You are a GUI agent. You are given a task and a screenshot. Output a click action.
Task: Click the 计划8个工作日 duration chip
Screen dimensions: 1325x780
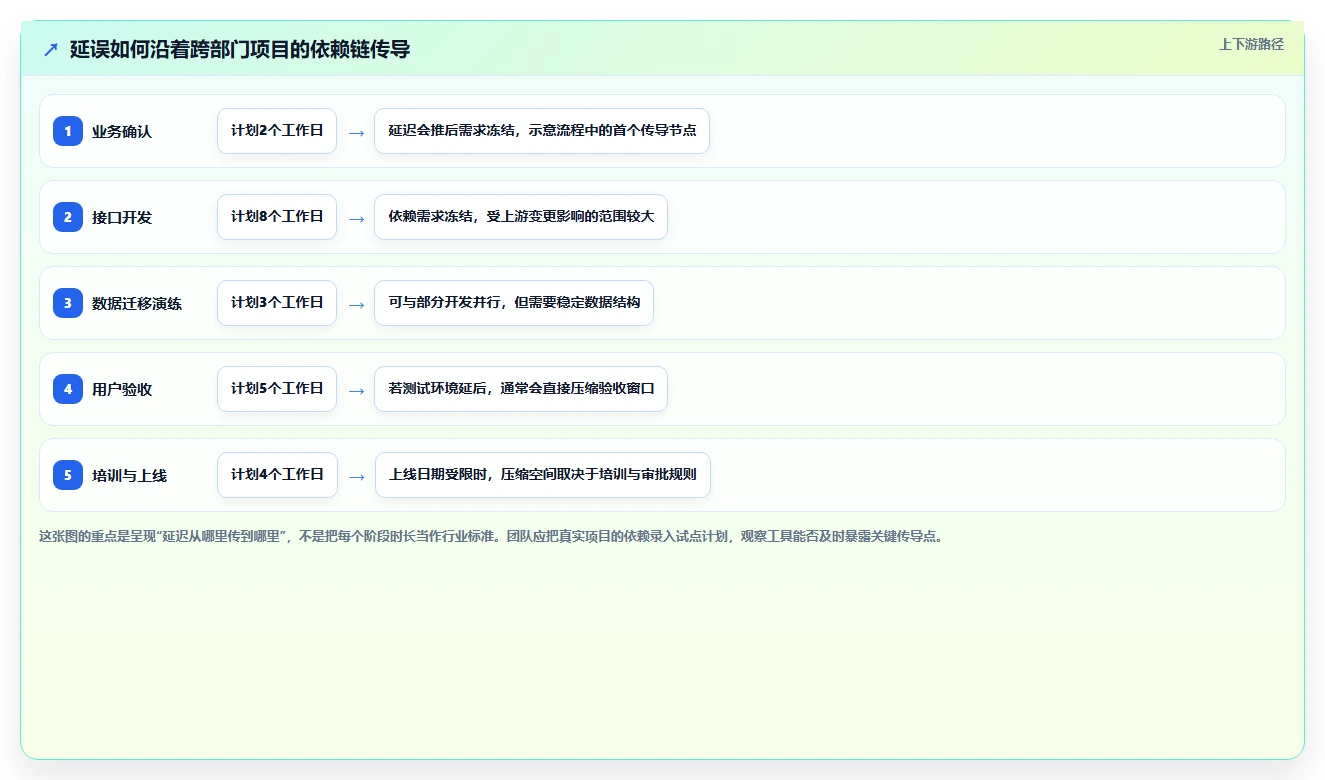[277, 217]
